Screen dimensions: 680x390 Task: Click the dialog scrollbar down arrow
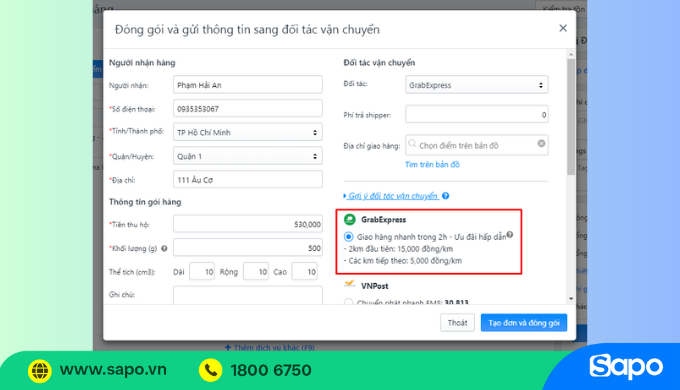tap(571, 299)
